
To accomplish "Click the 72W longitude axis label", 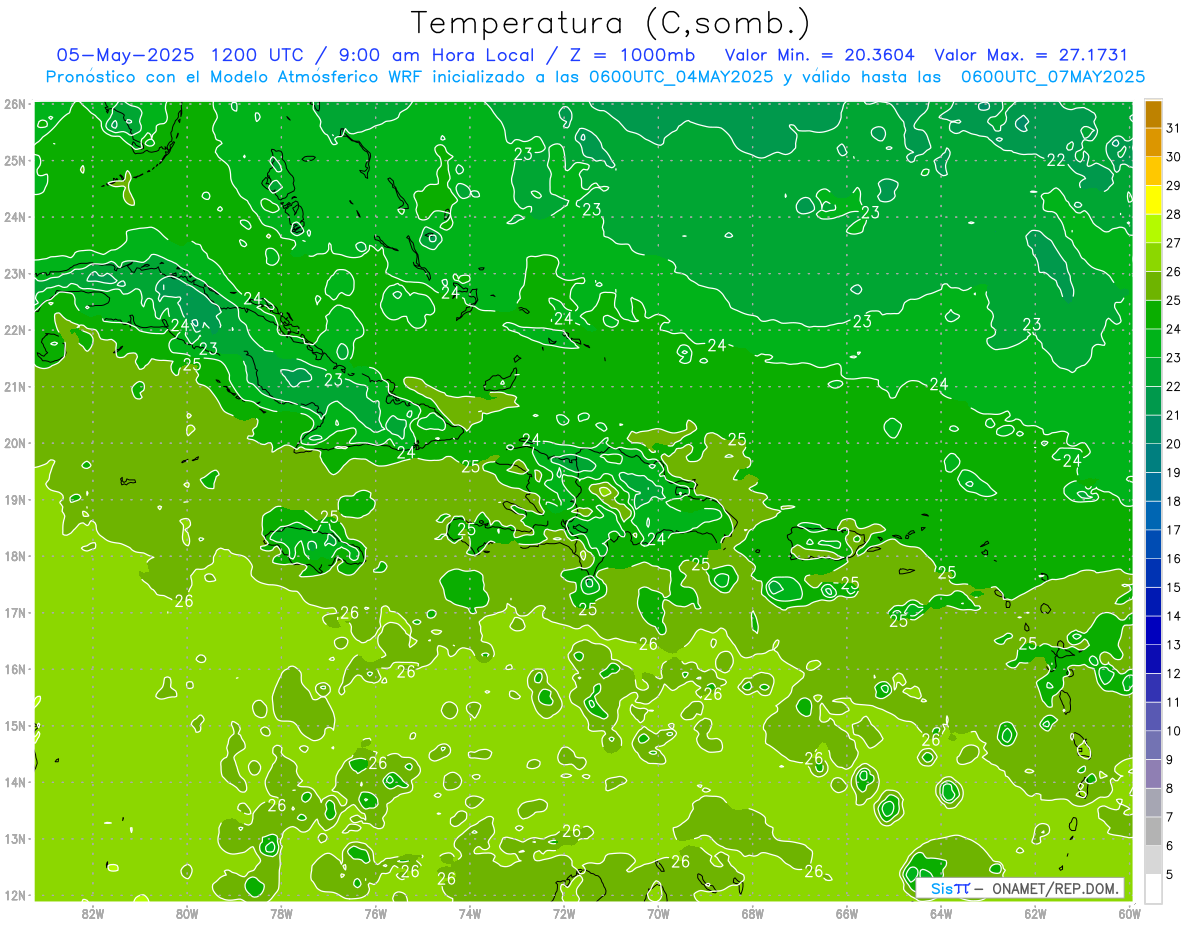I will 564,913.
